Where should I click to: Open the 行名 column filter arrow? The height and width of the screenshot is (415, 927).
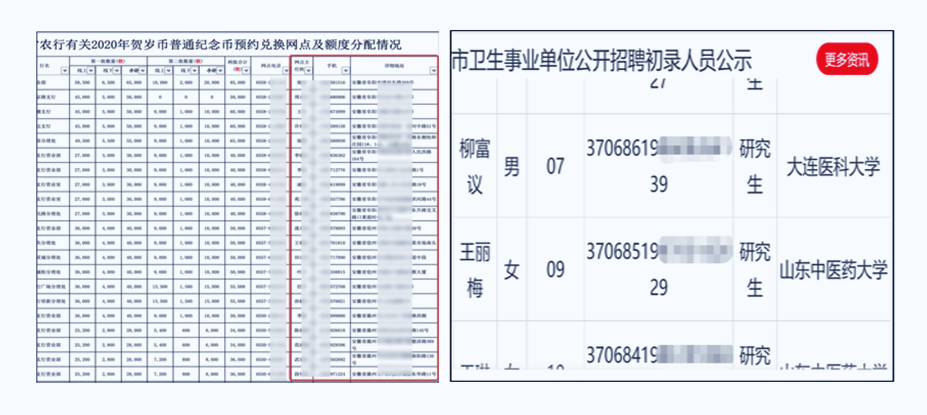pos(65,70)
